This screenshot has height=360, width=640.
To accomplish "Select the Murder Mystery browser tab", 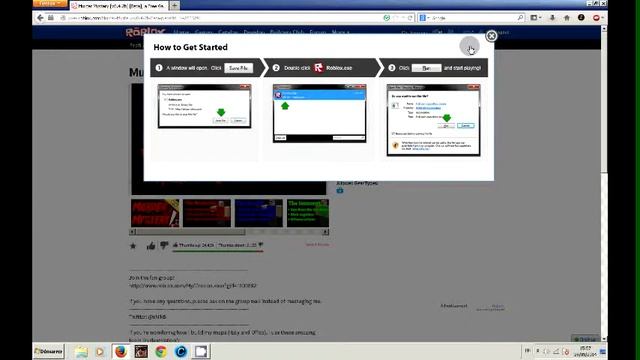I will (x=118, y=6).
